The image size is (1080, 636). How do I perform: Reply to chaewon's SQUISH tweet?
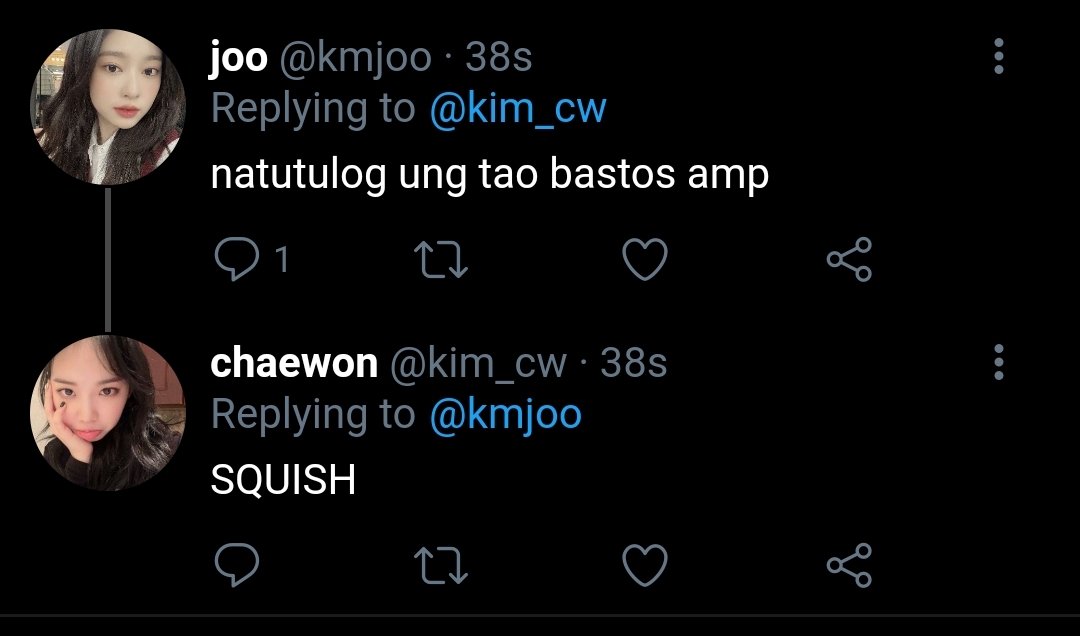click(237, 565)
